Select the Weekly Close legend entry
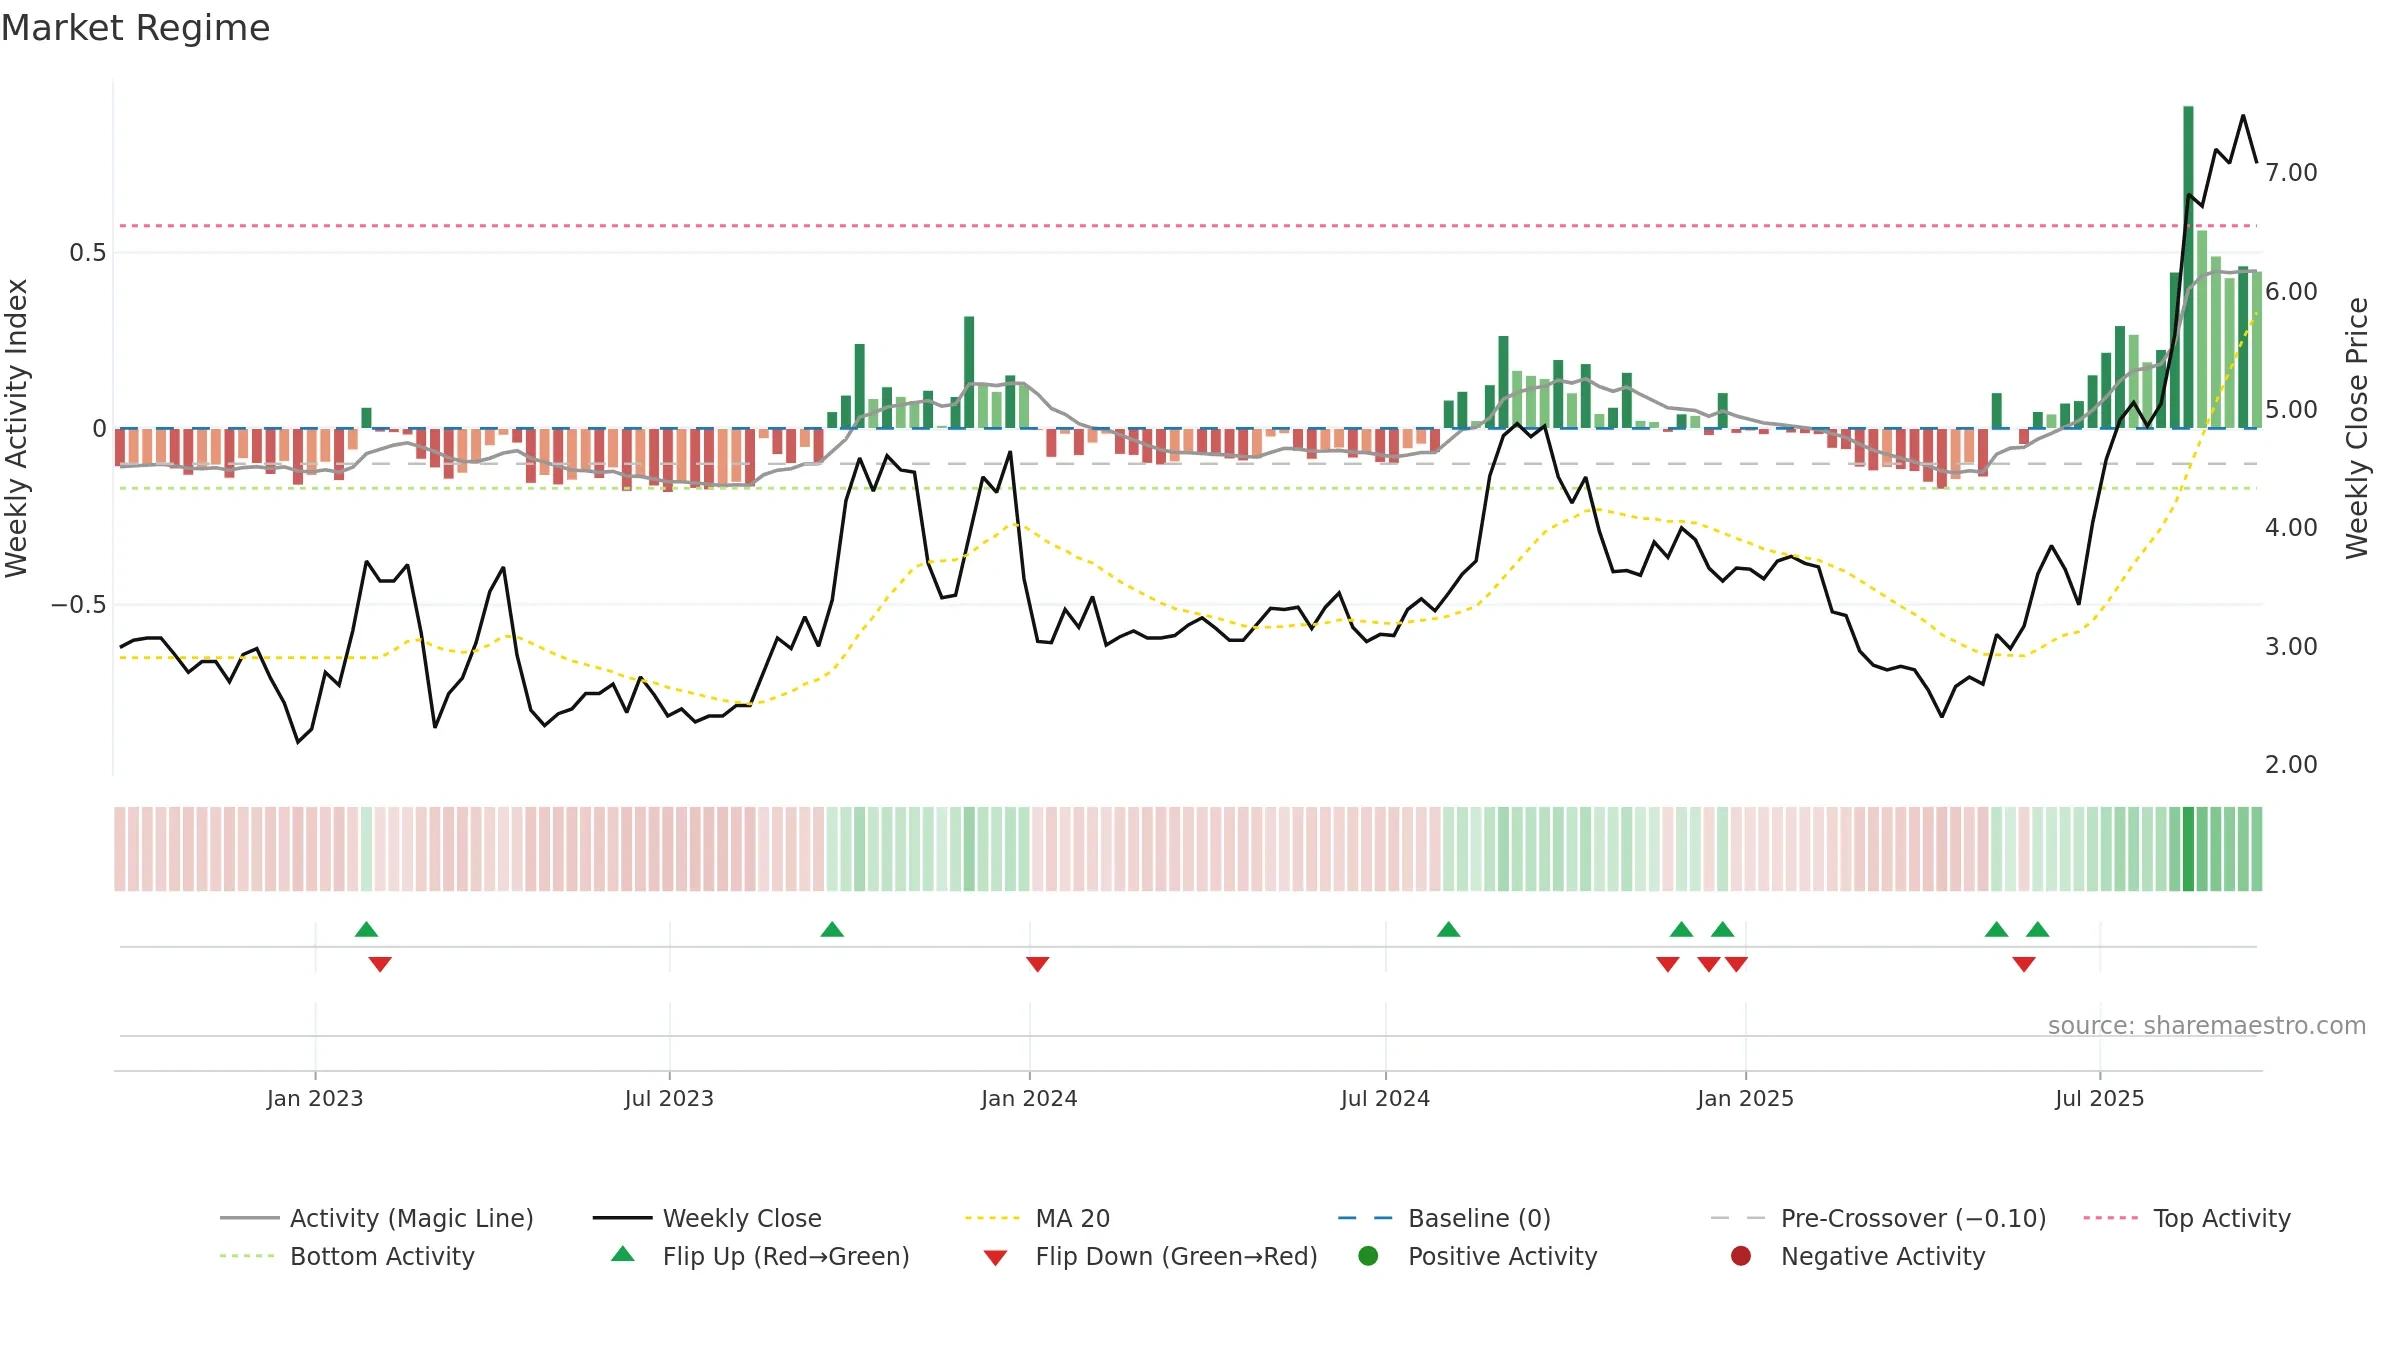The height and width of the screenshot is (1350, 2400). click(x=707, y=1218)
